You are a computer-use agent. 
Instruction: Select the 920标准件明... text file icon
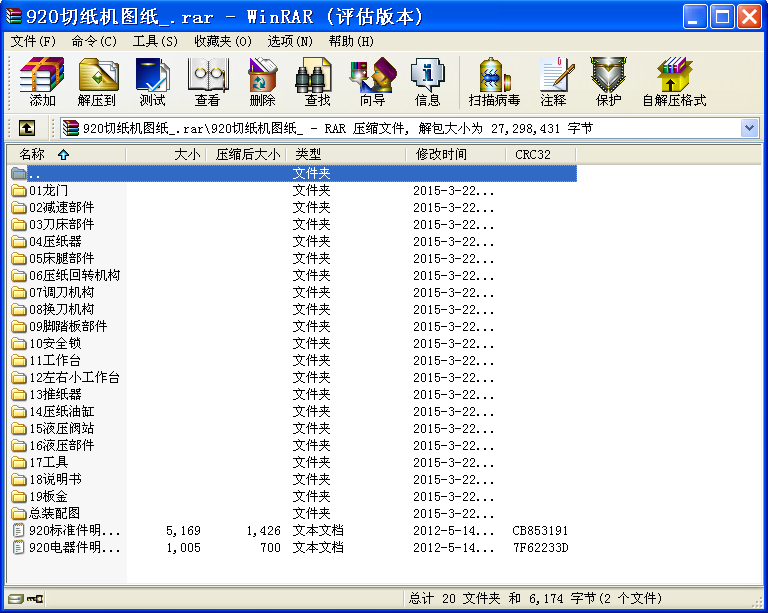(18, 530)
